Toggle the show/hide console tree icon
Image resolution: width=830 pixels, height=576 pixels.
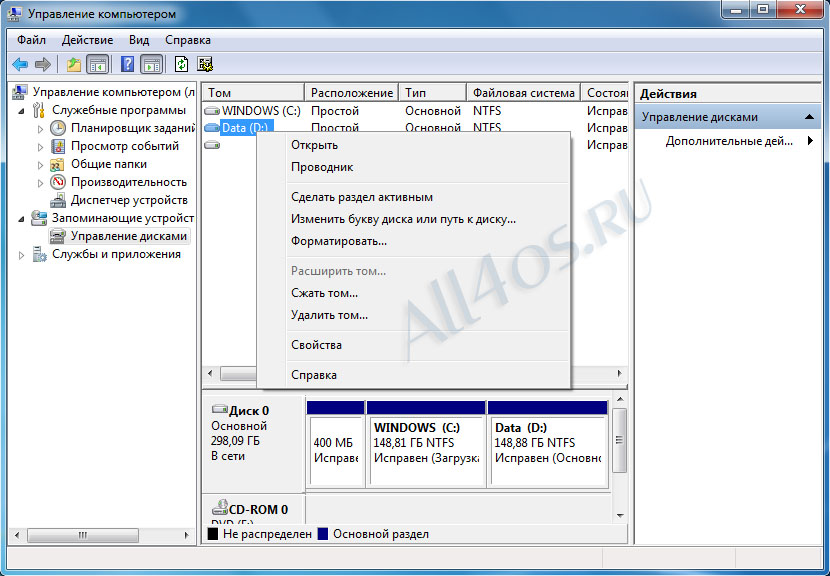coord(98,65)
